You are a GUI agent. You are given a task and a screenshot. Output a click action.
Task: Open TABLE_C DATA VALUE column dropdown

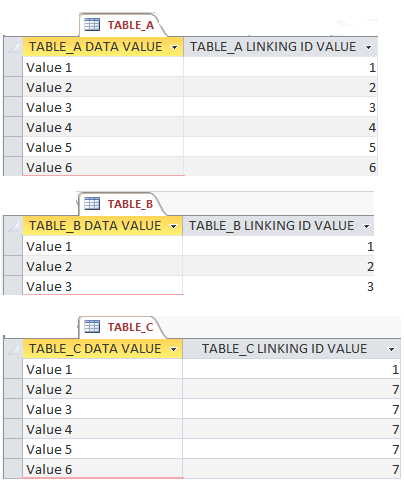click(x=173, y=350)
